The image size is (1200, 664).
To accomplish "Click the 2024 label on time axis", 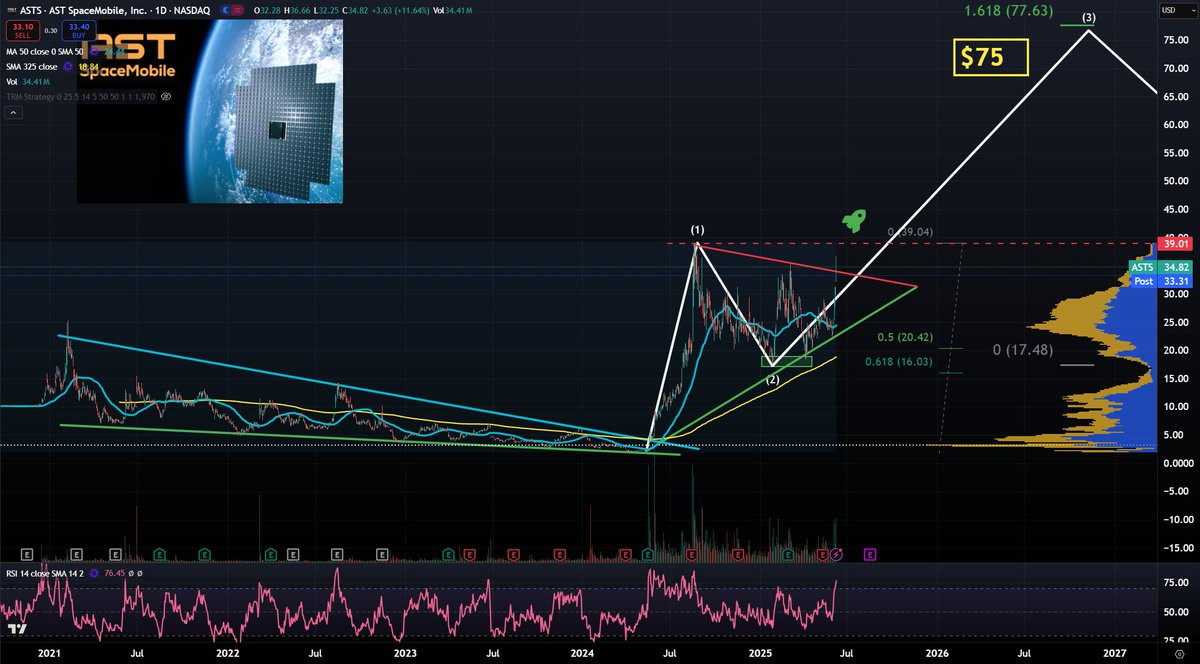I will click(582, 652).
